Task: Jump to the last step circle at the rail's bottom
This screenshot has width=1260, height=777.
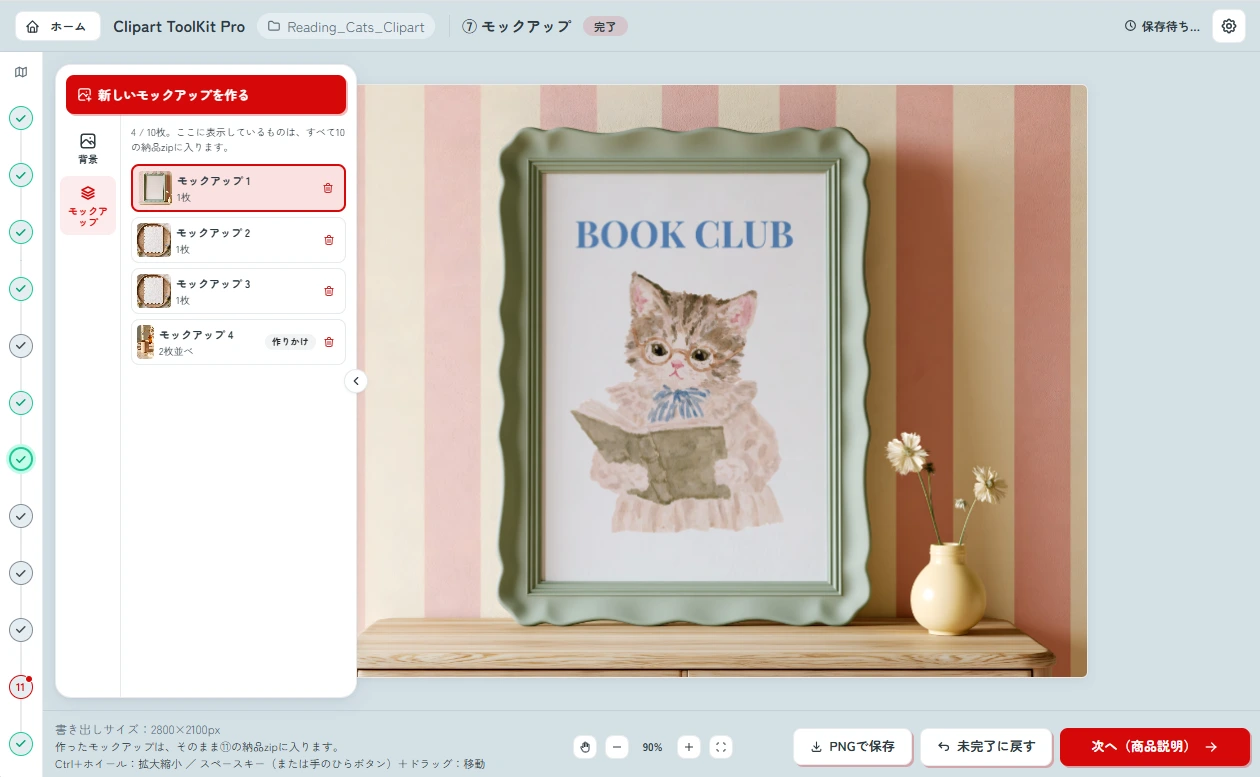Action: click(x=21, y=744)
